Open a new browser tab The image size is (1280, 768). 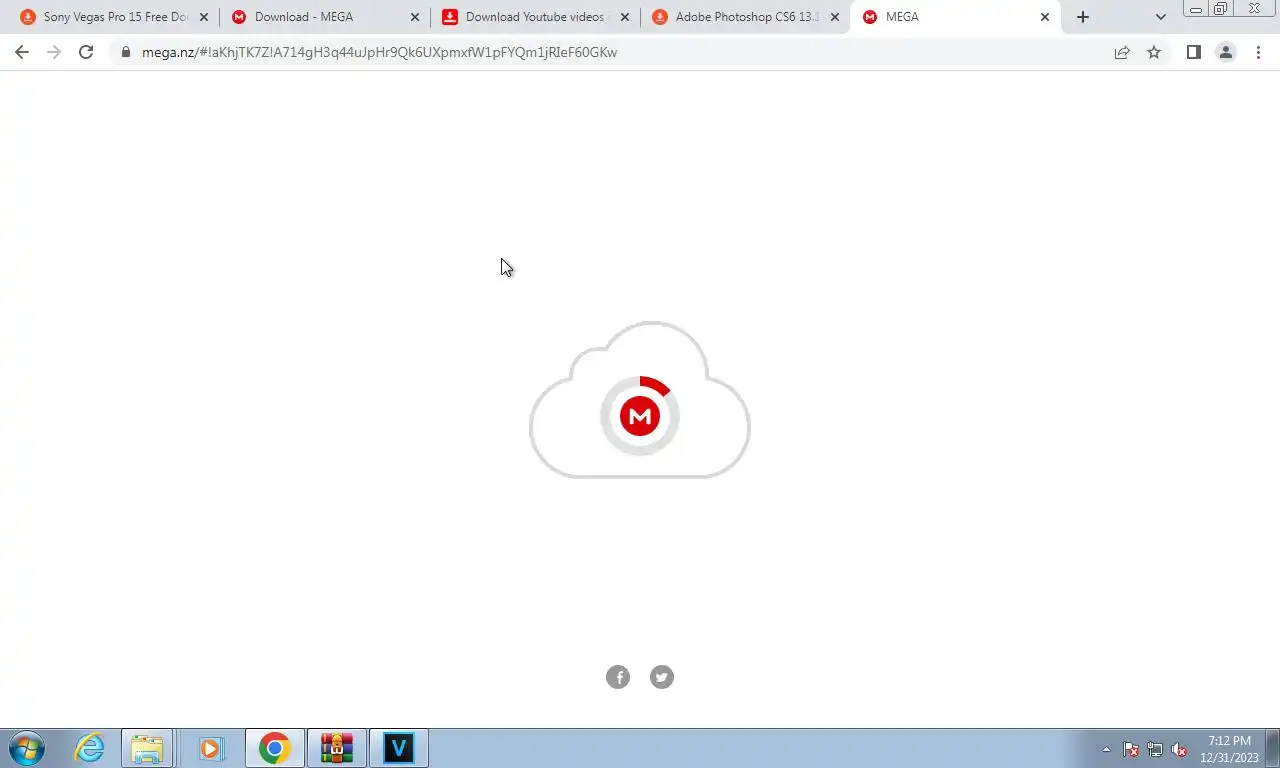point(1083,17)
